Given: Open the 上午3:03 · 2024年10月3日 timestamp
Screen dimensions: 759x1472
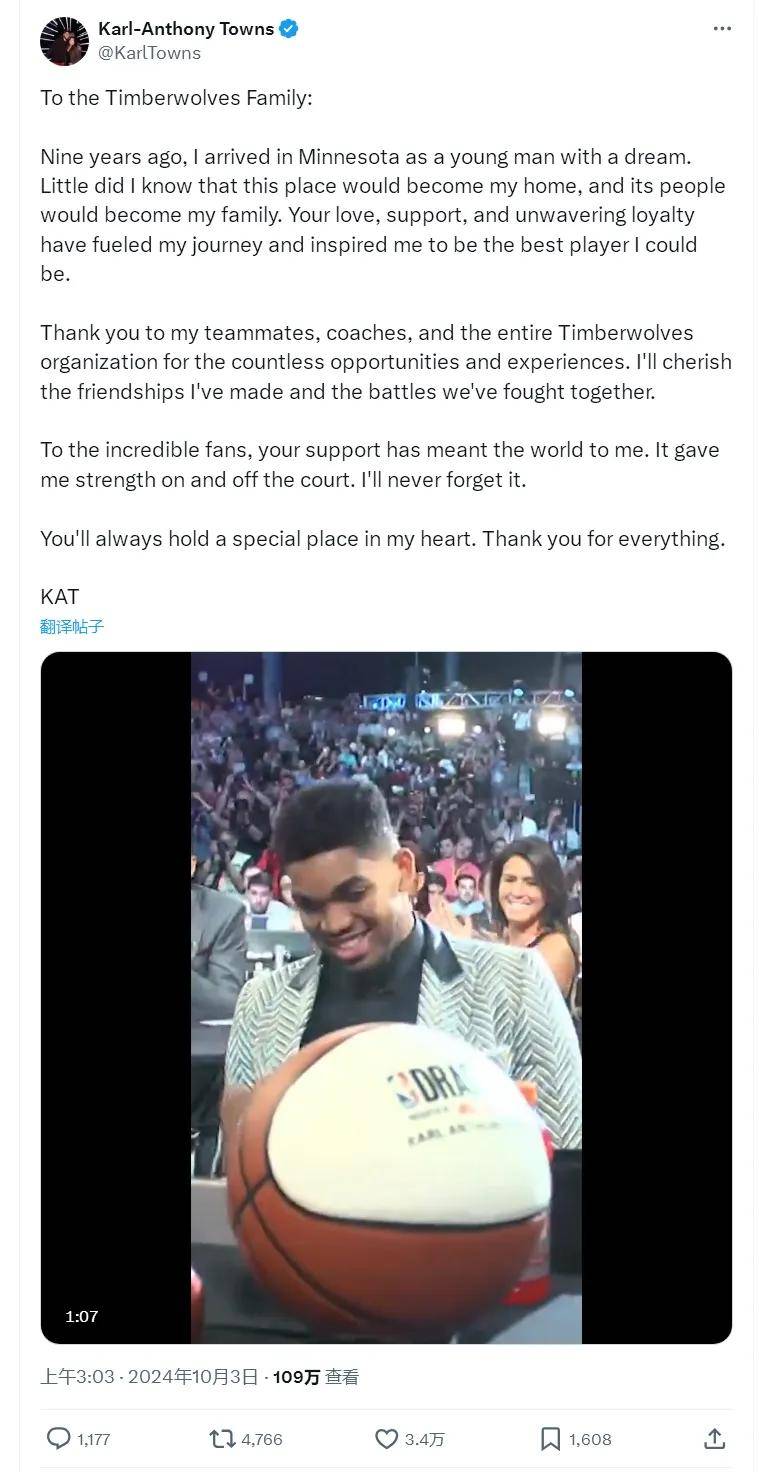Looking at the screenshot, I should pyautogui.click(x=149, y=1377).
